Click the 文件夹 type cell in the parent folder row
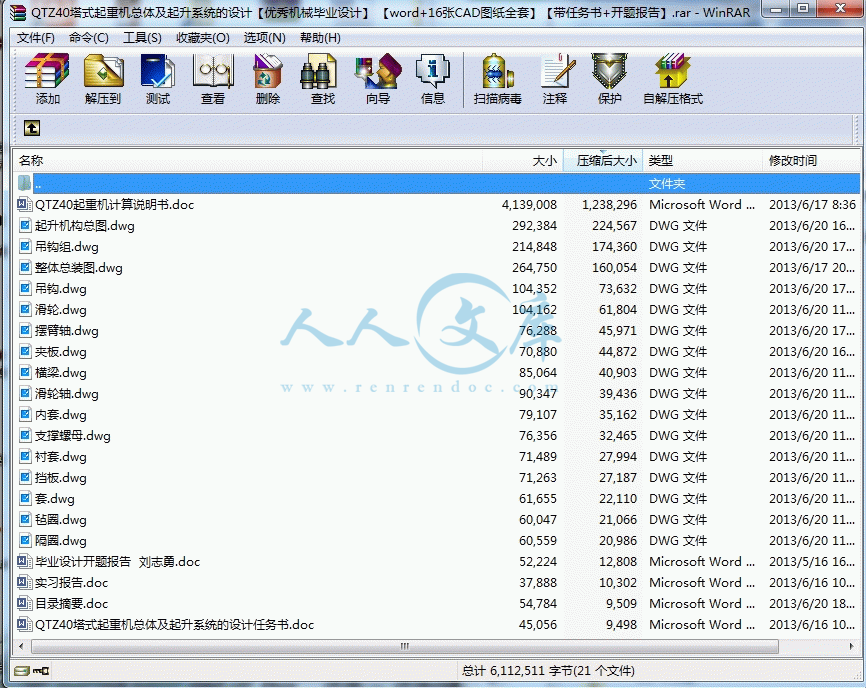Image resolution: width=866 pixels, height=688 pixels. 667,184
